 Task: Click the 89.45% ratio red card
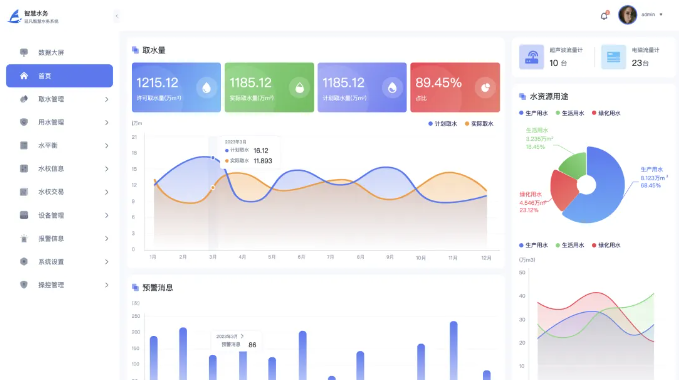(455, 87)
